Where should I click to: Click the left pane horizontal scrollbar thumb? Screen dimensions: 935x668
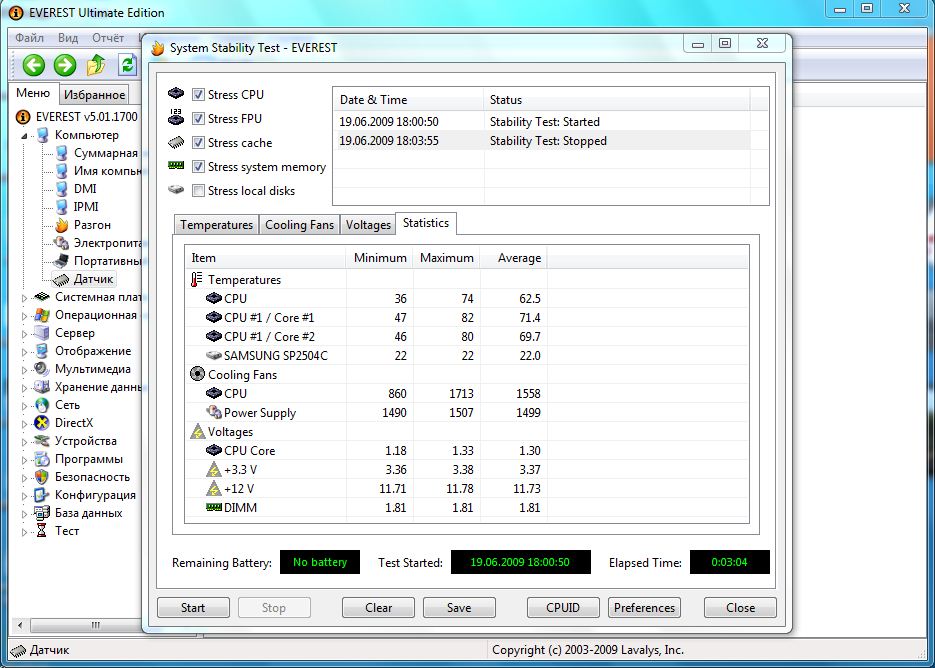[95, 625]
